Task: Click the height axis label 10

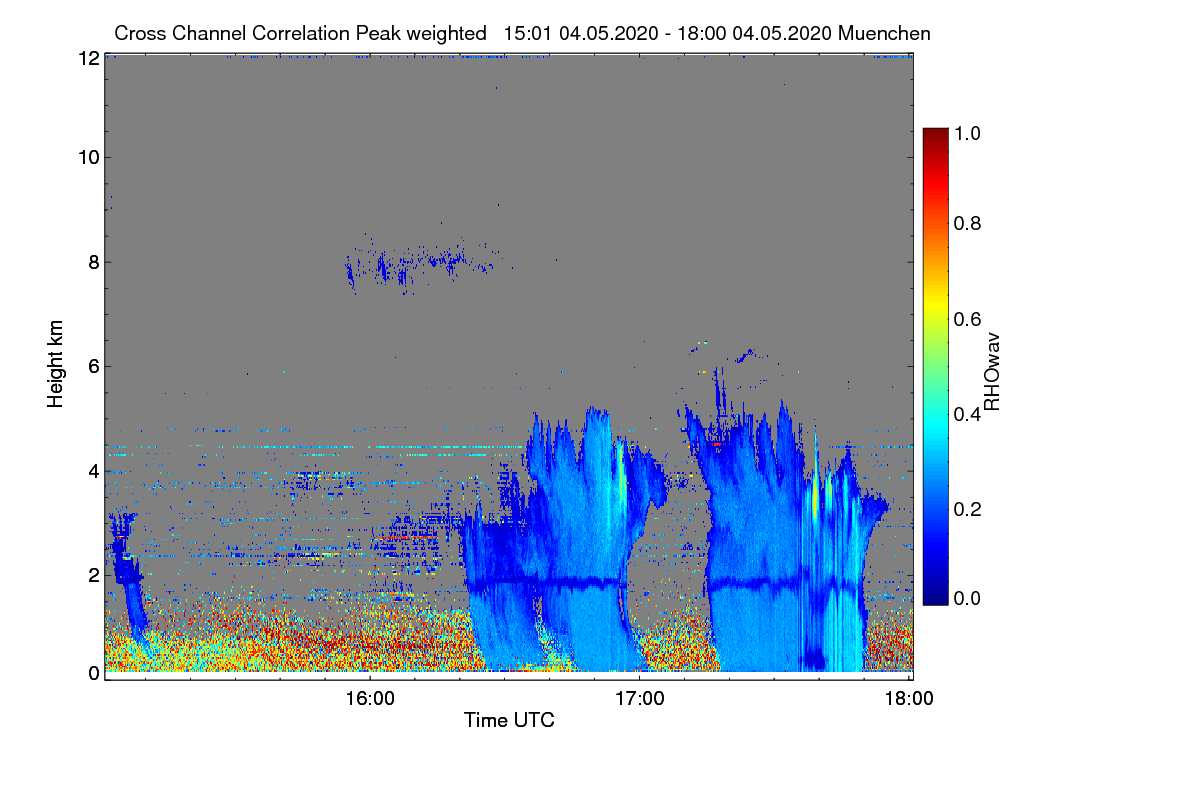Action: [88, 157]
